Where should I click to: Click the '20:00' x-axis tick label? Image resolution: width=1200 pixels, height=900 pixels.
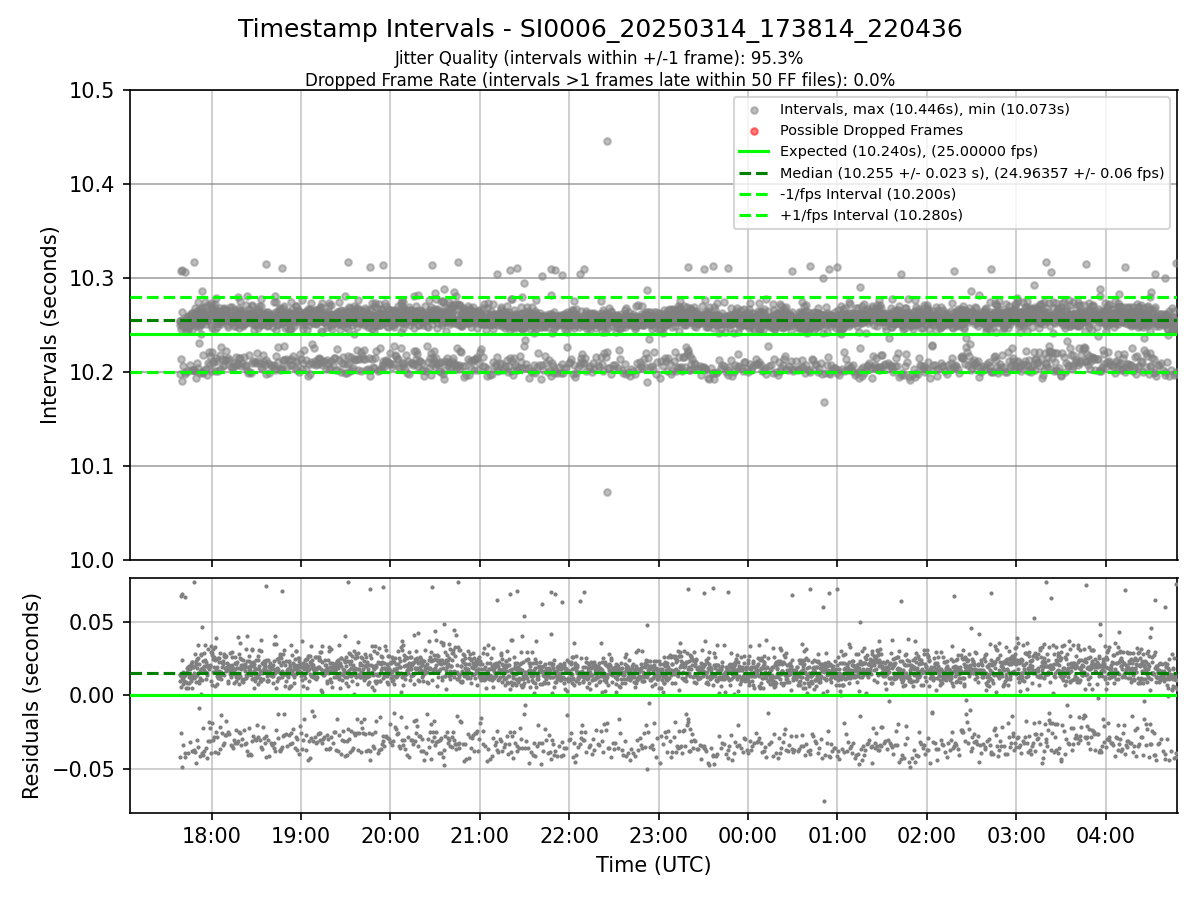click(x=390, y=836)
